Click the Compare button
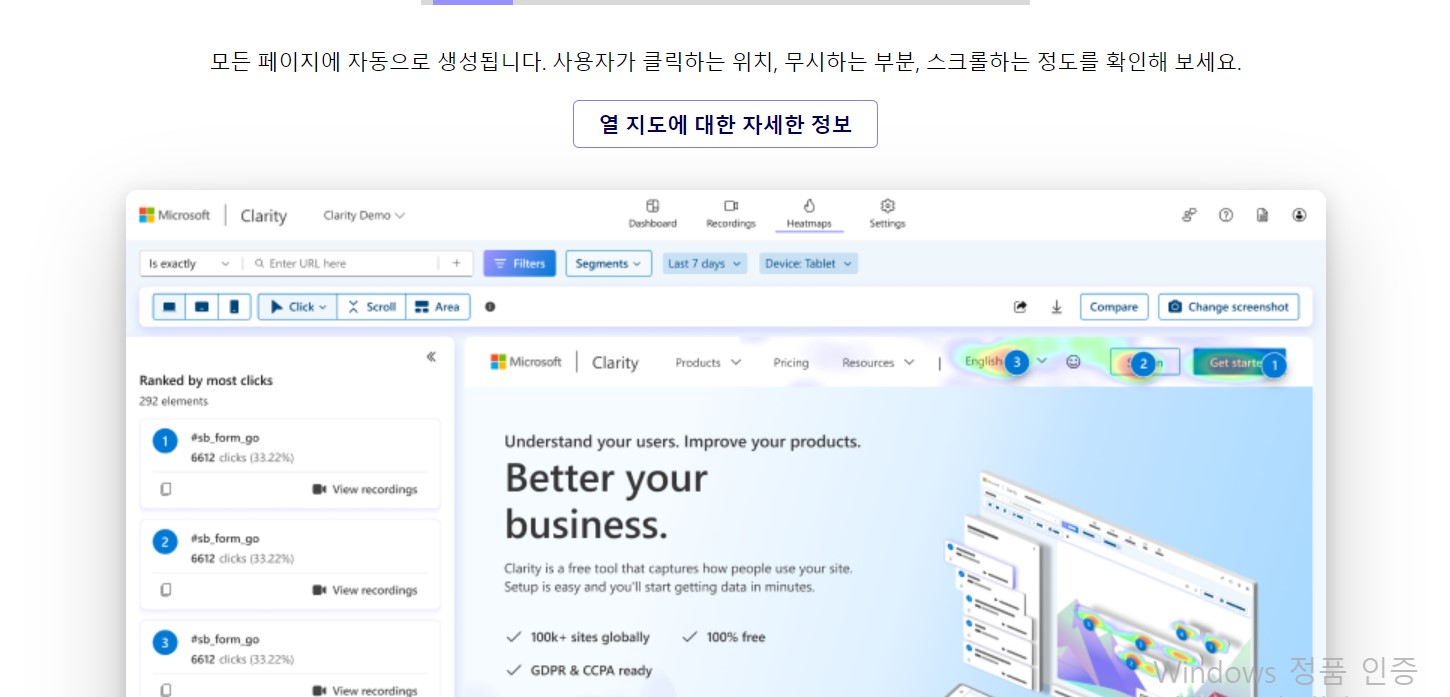Screen dimensions: 1450x697 [1113, 307]
